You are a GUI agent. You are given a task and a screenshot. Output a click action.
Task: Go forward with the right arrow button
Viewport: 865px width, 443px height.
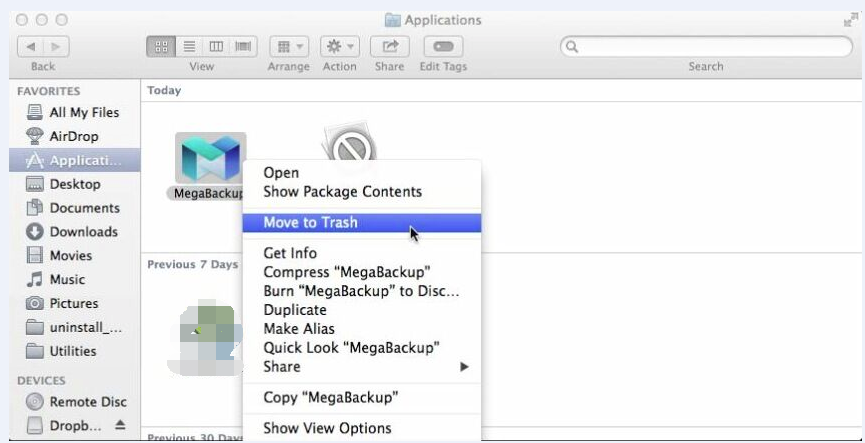coord(56,47)
